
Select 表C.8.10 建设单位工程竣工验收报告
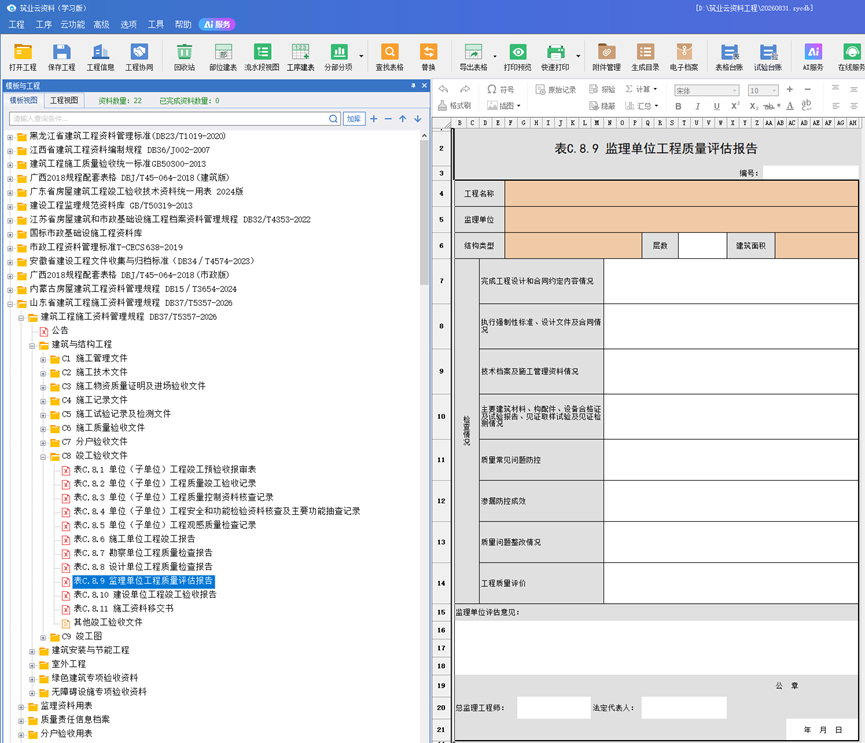(145, 595)
